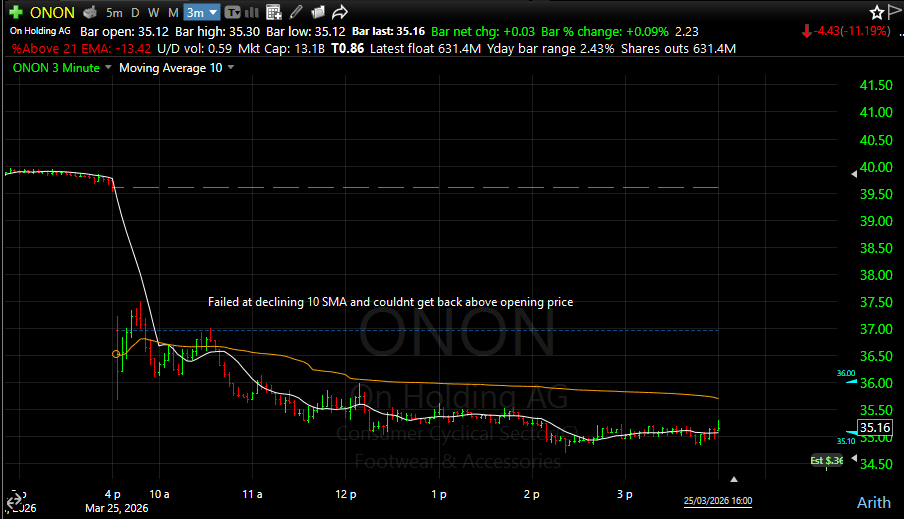
Task: Switch to the 5m timeframe
Action: 115,12
